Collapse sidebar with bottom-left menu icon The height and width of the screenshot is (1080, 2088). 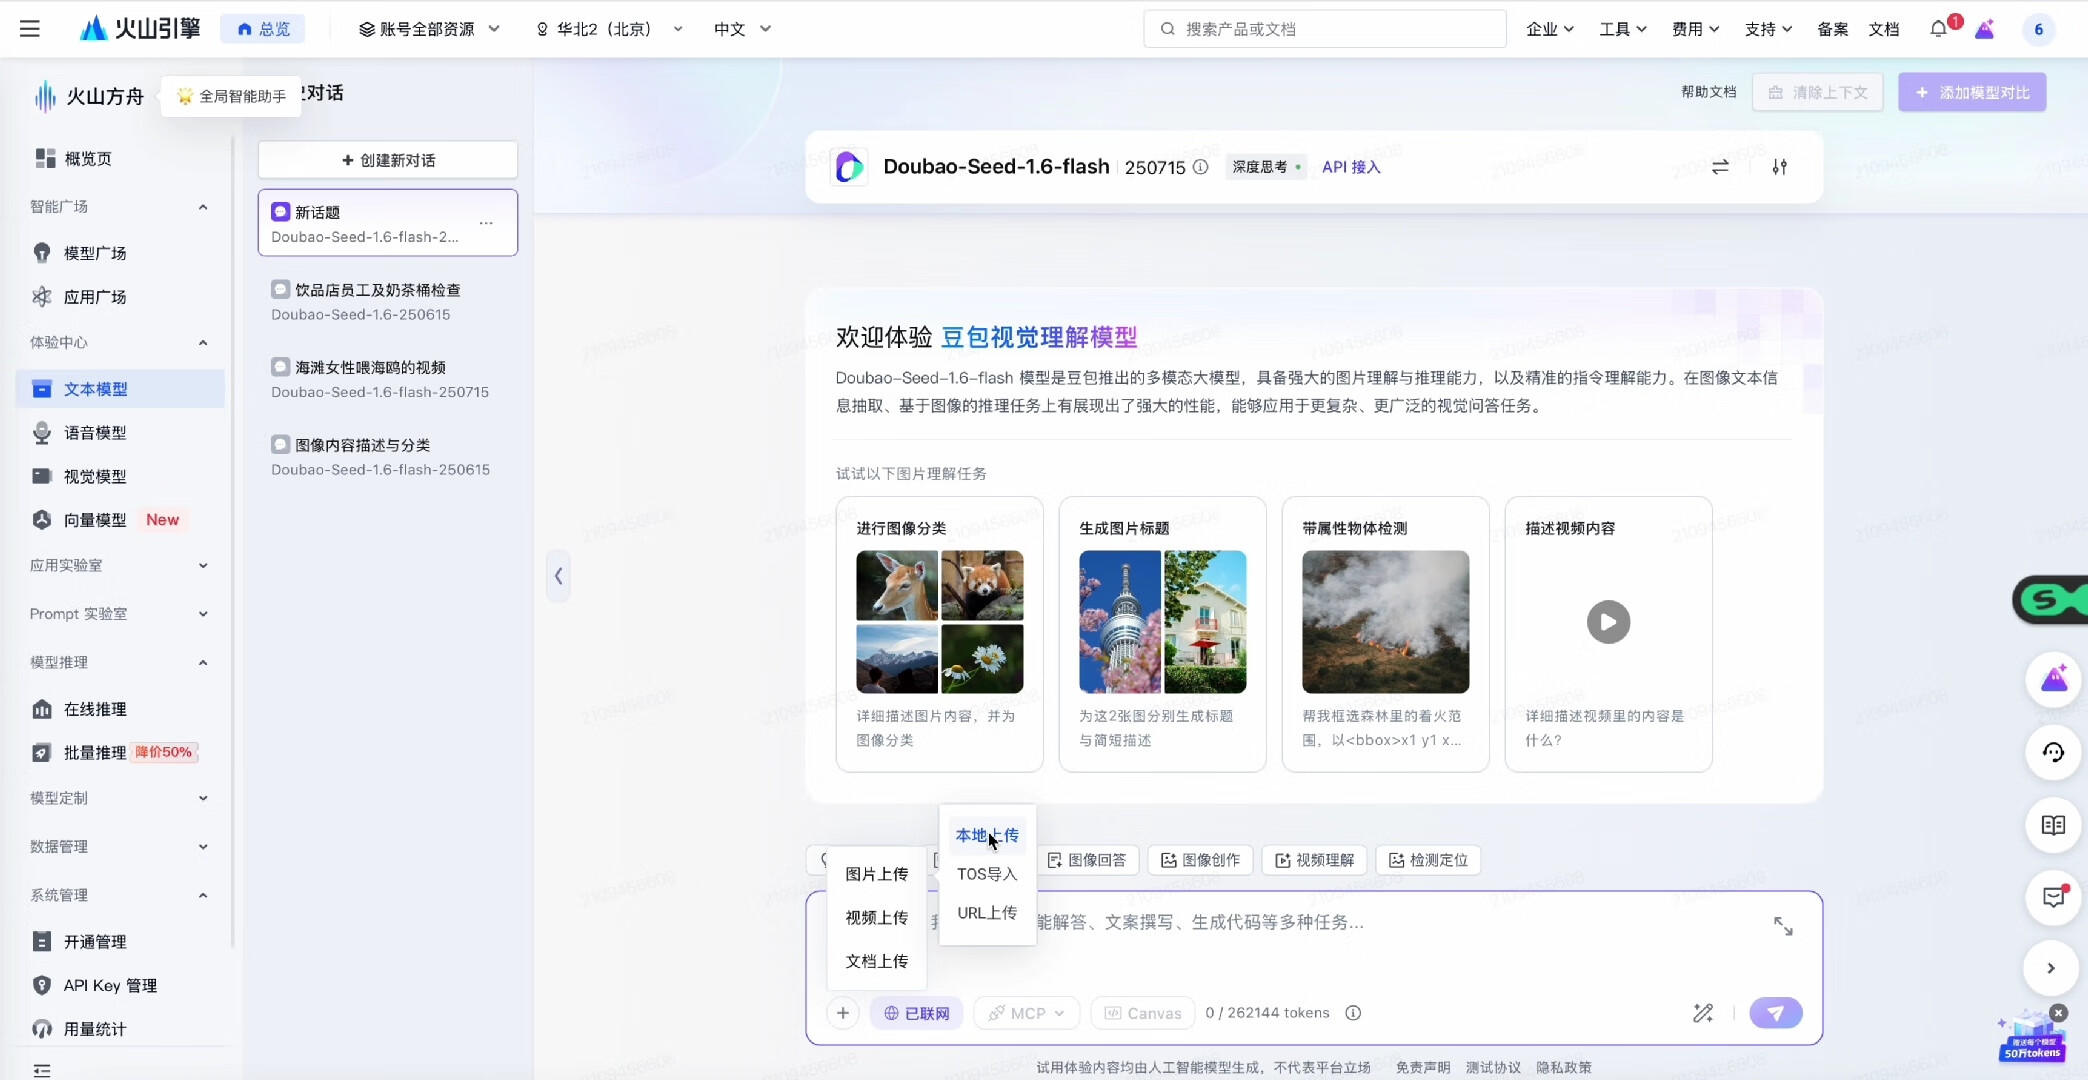point(41,1070)
